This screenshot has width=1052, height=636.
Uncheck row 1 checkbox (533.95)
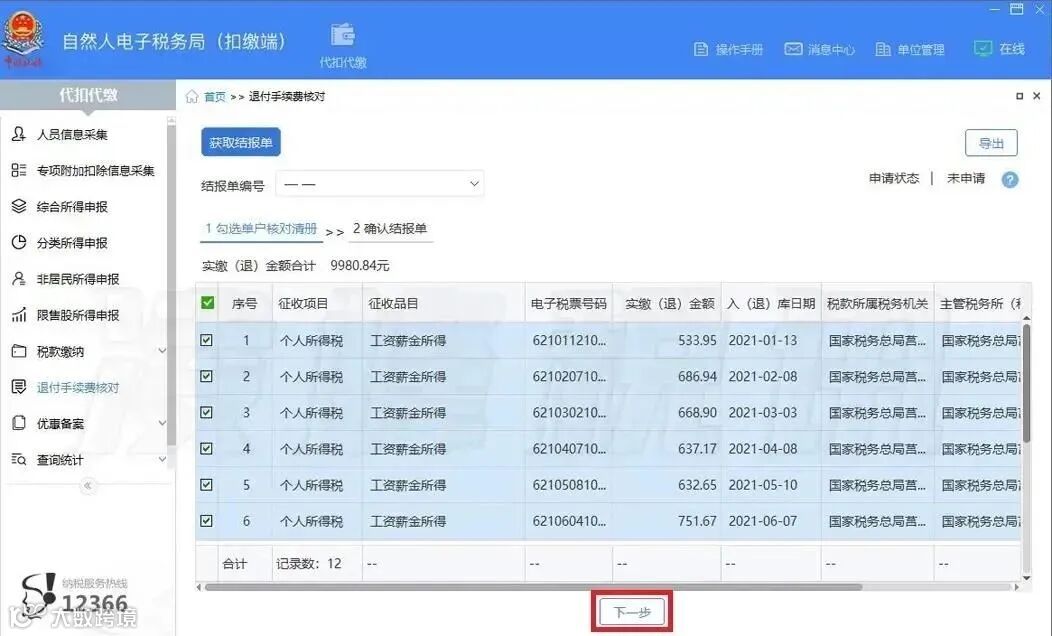(x=207, y=340)
